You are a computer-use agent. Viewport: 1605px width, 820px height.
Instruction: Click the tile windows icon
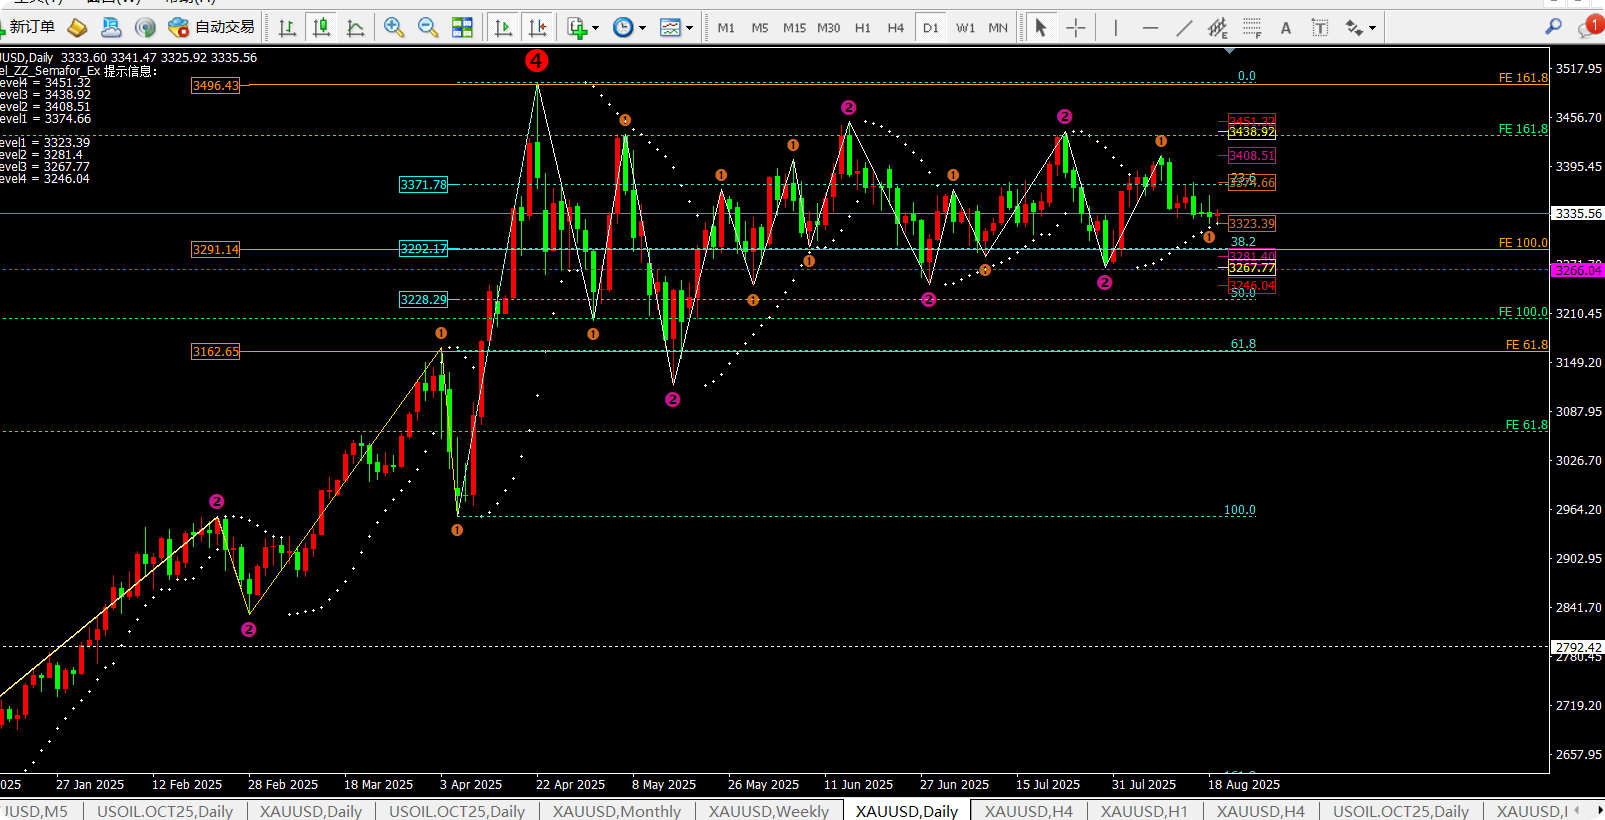point(462,28)
